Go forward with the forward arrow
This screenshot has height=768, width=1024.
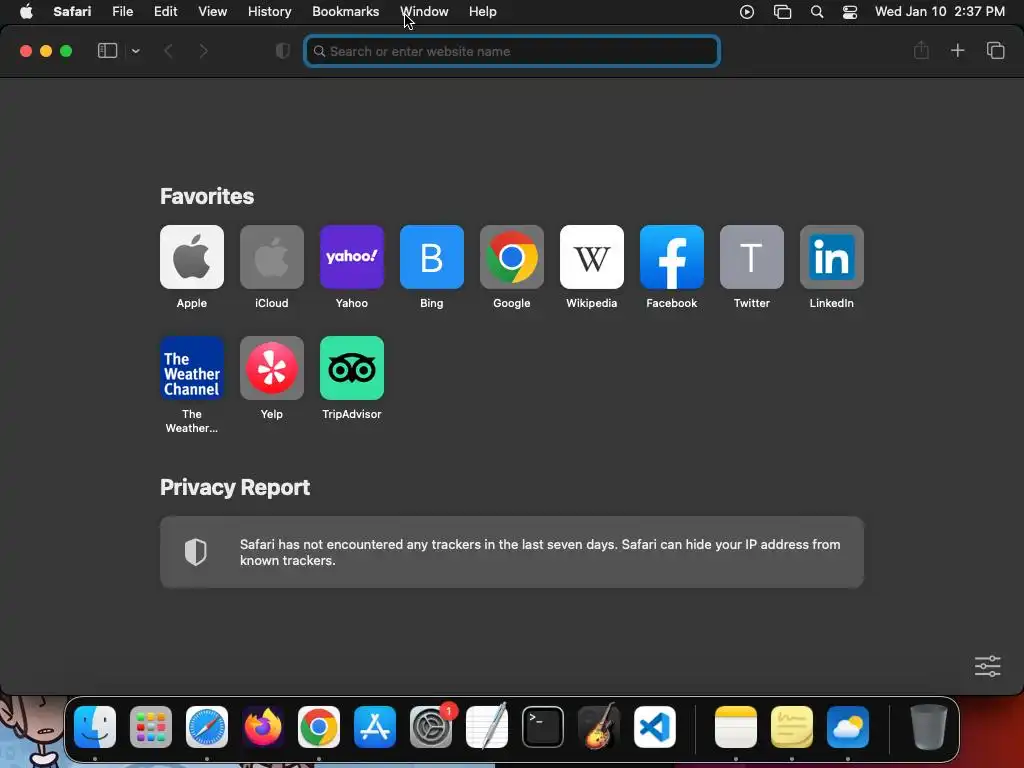(203, 51)
